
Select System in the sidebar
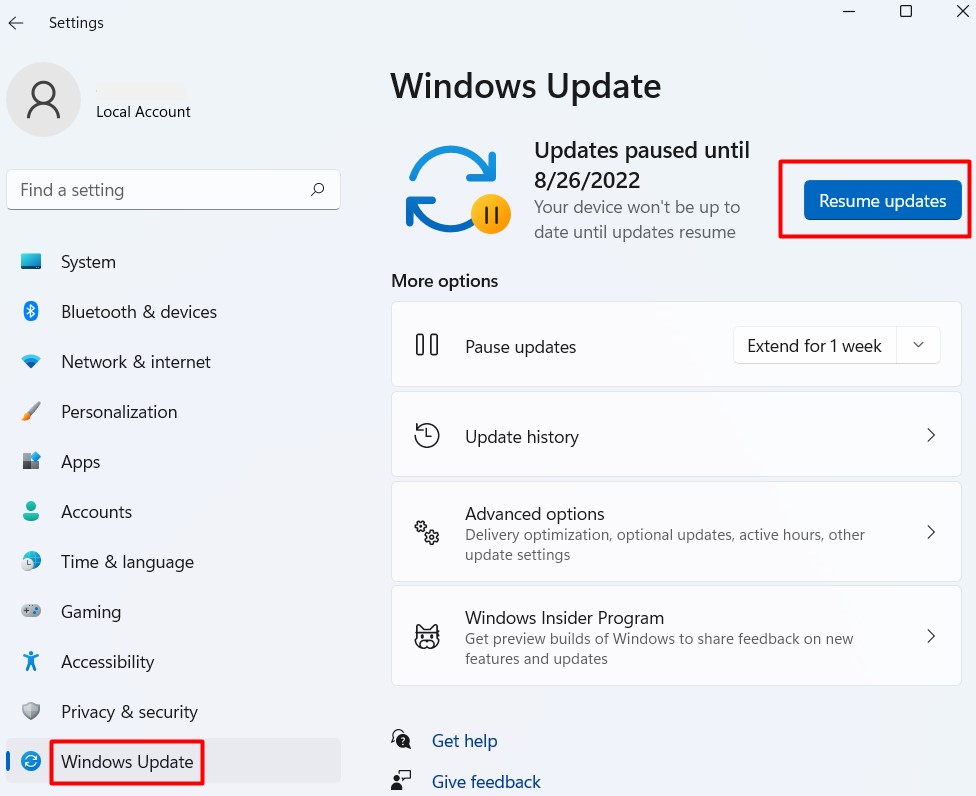[x=88, y=262]
